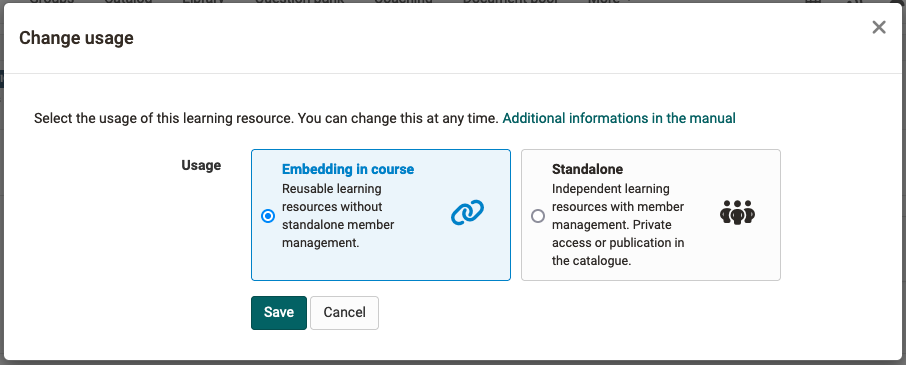Click the group of people icon in Standalone card
This screenshot has height=365, width=906.
(x=737, y=213)
